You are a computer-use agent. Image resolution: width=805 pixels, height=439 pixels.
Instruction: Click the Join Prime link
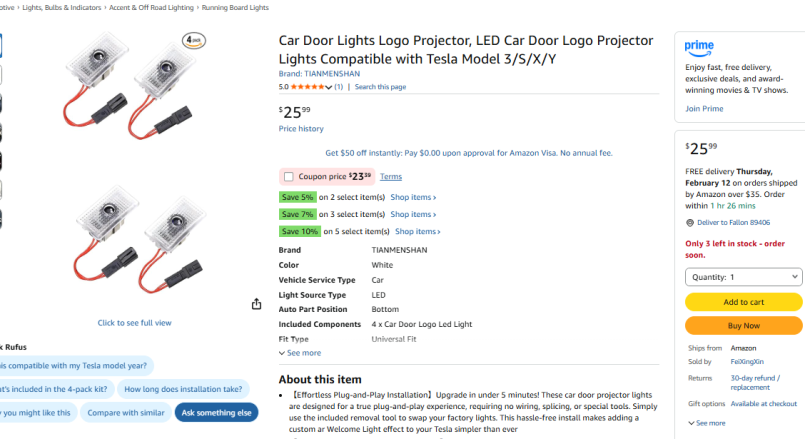pos(704,108)
